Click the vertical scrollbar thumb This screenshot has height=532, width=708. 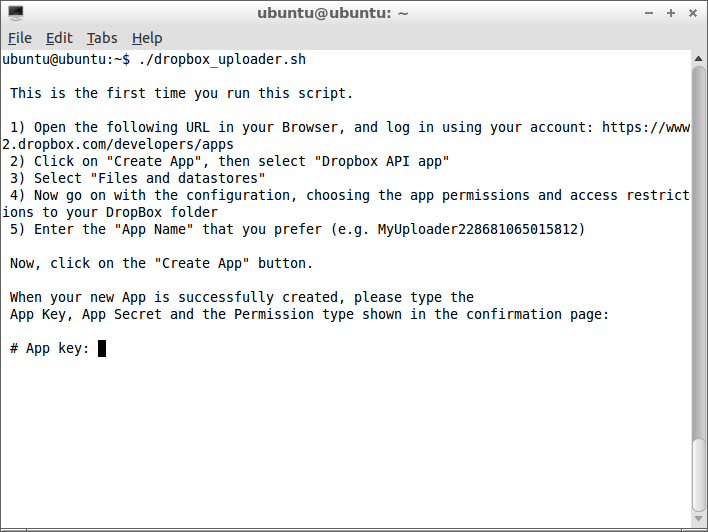[x=699, y=474]
